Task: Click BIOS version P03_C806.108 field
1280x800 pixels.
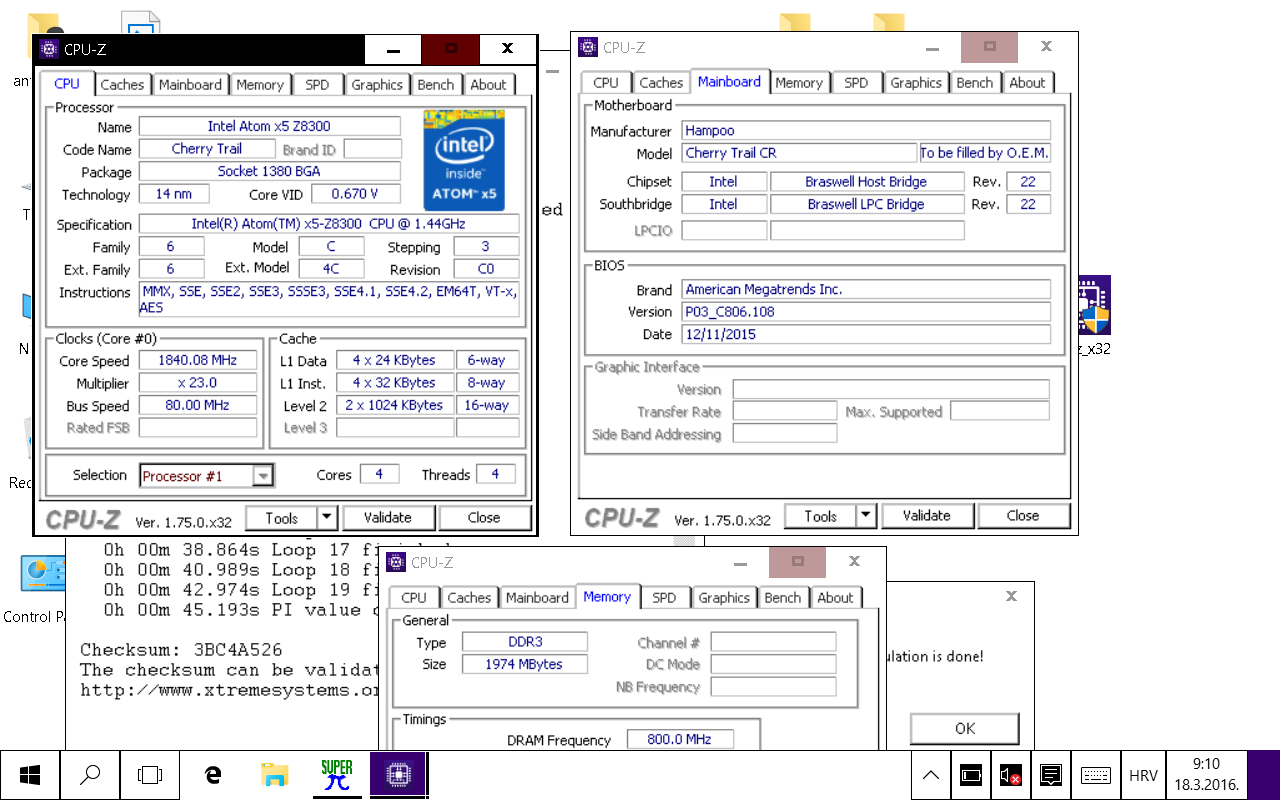Action: 866,311
